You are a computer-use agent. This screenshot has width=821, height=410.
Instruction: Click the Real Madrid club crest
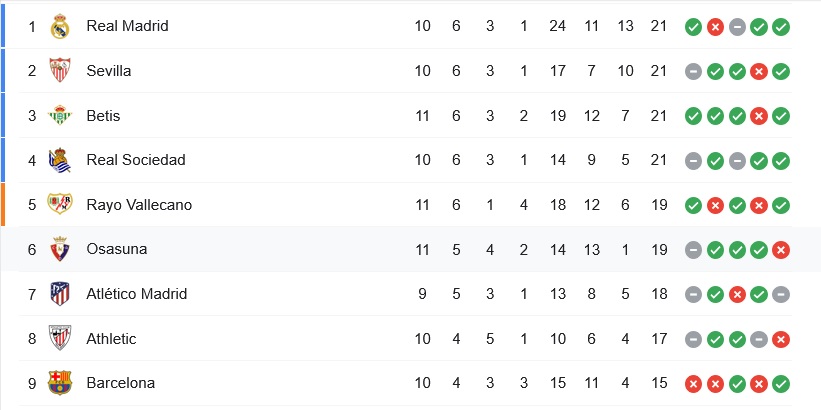click(x=60, y=26)
